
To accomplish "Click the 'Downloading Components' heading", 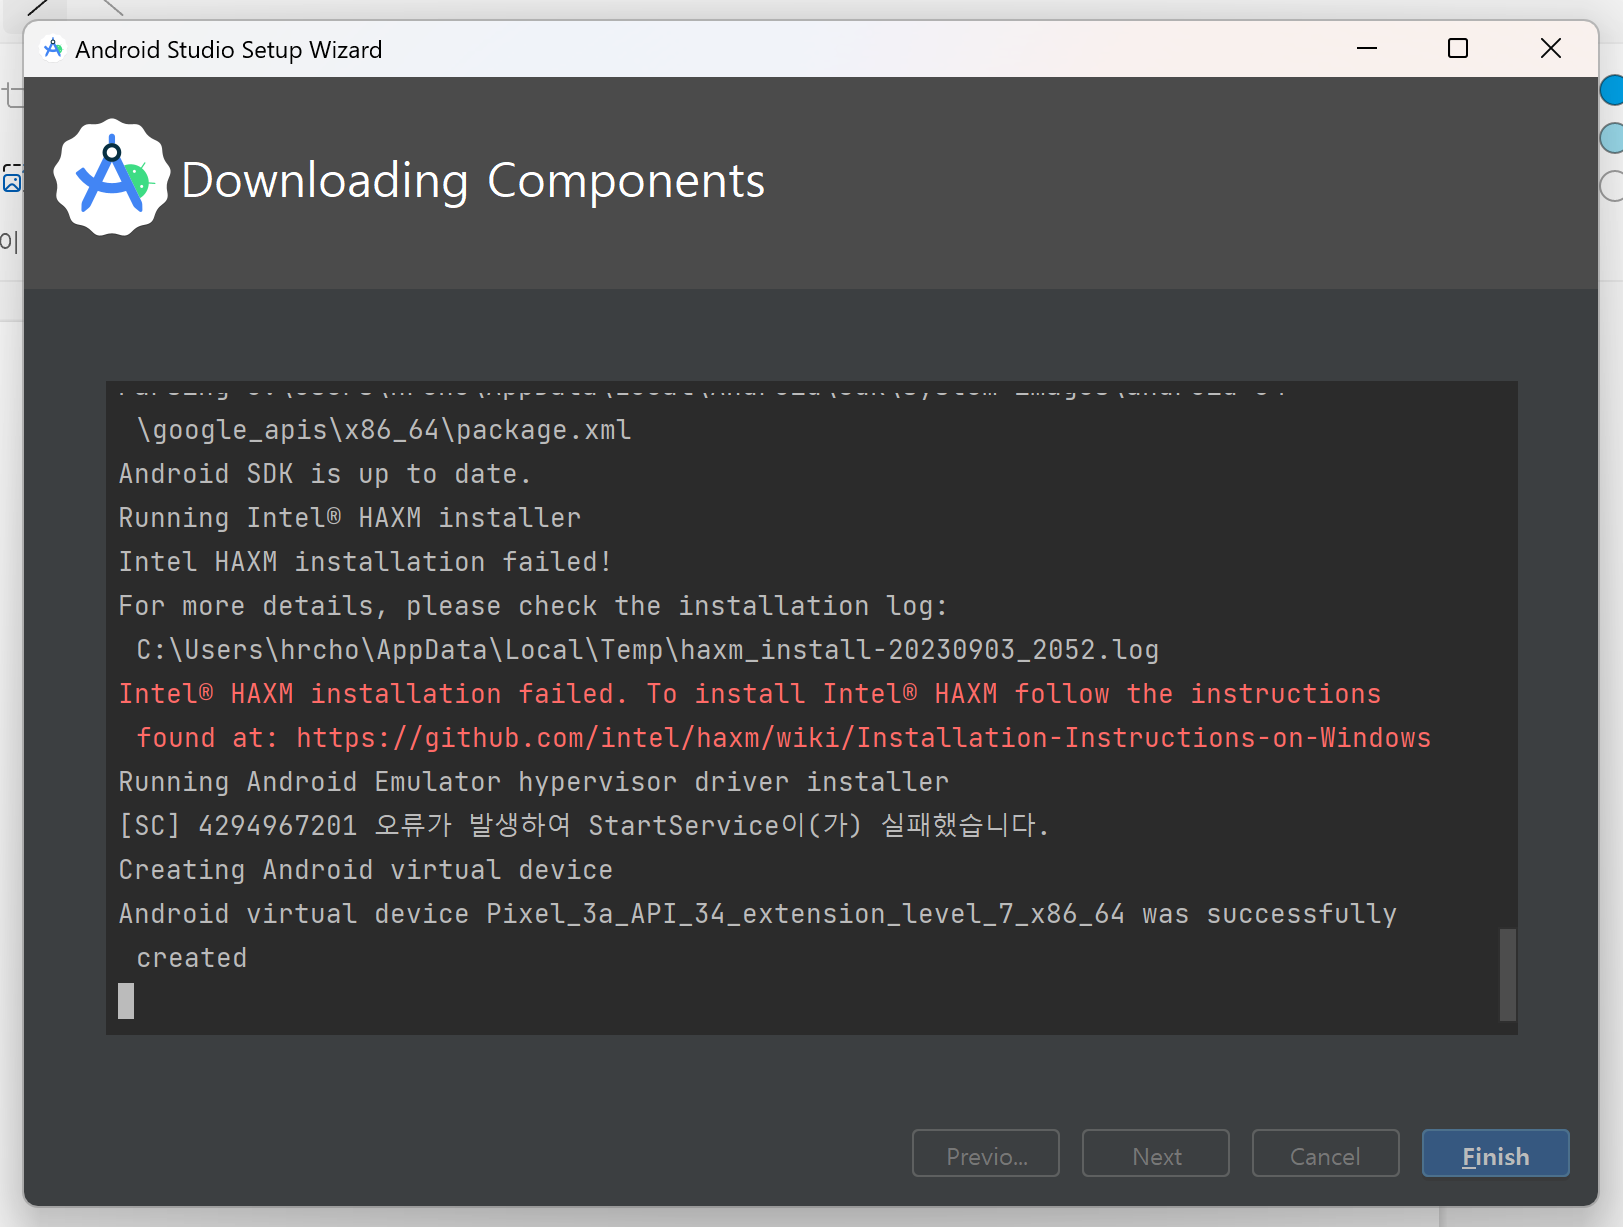I will 473,181.
